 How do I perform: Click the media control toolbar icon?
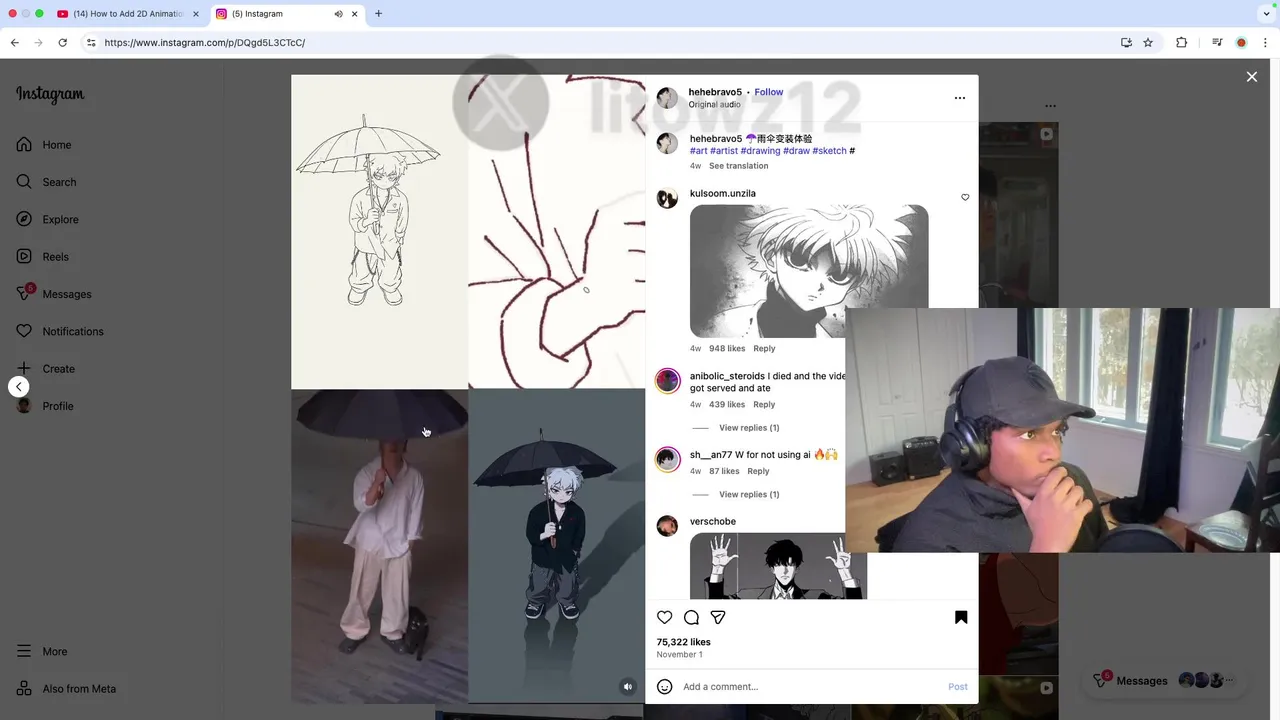tap(1217, 43)
